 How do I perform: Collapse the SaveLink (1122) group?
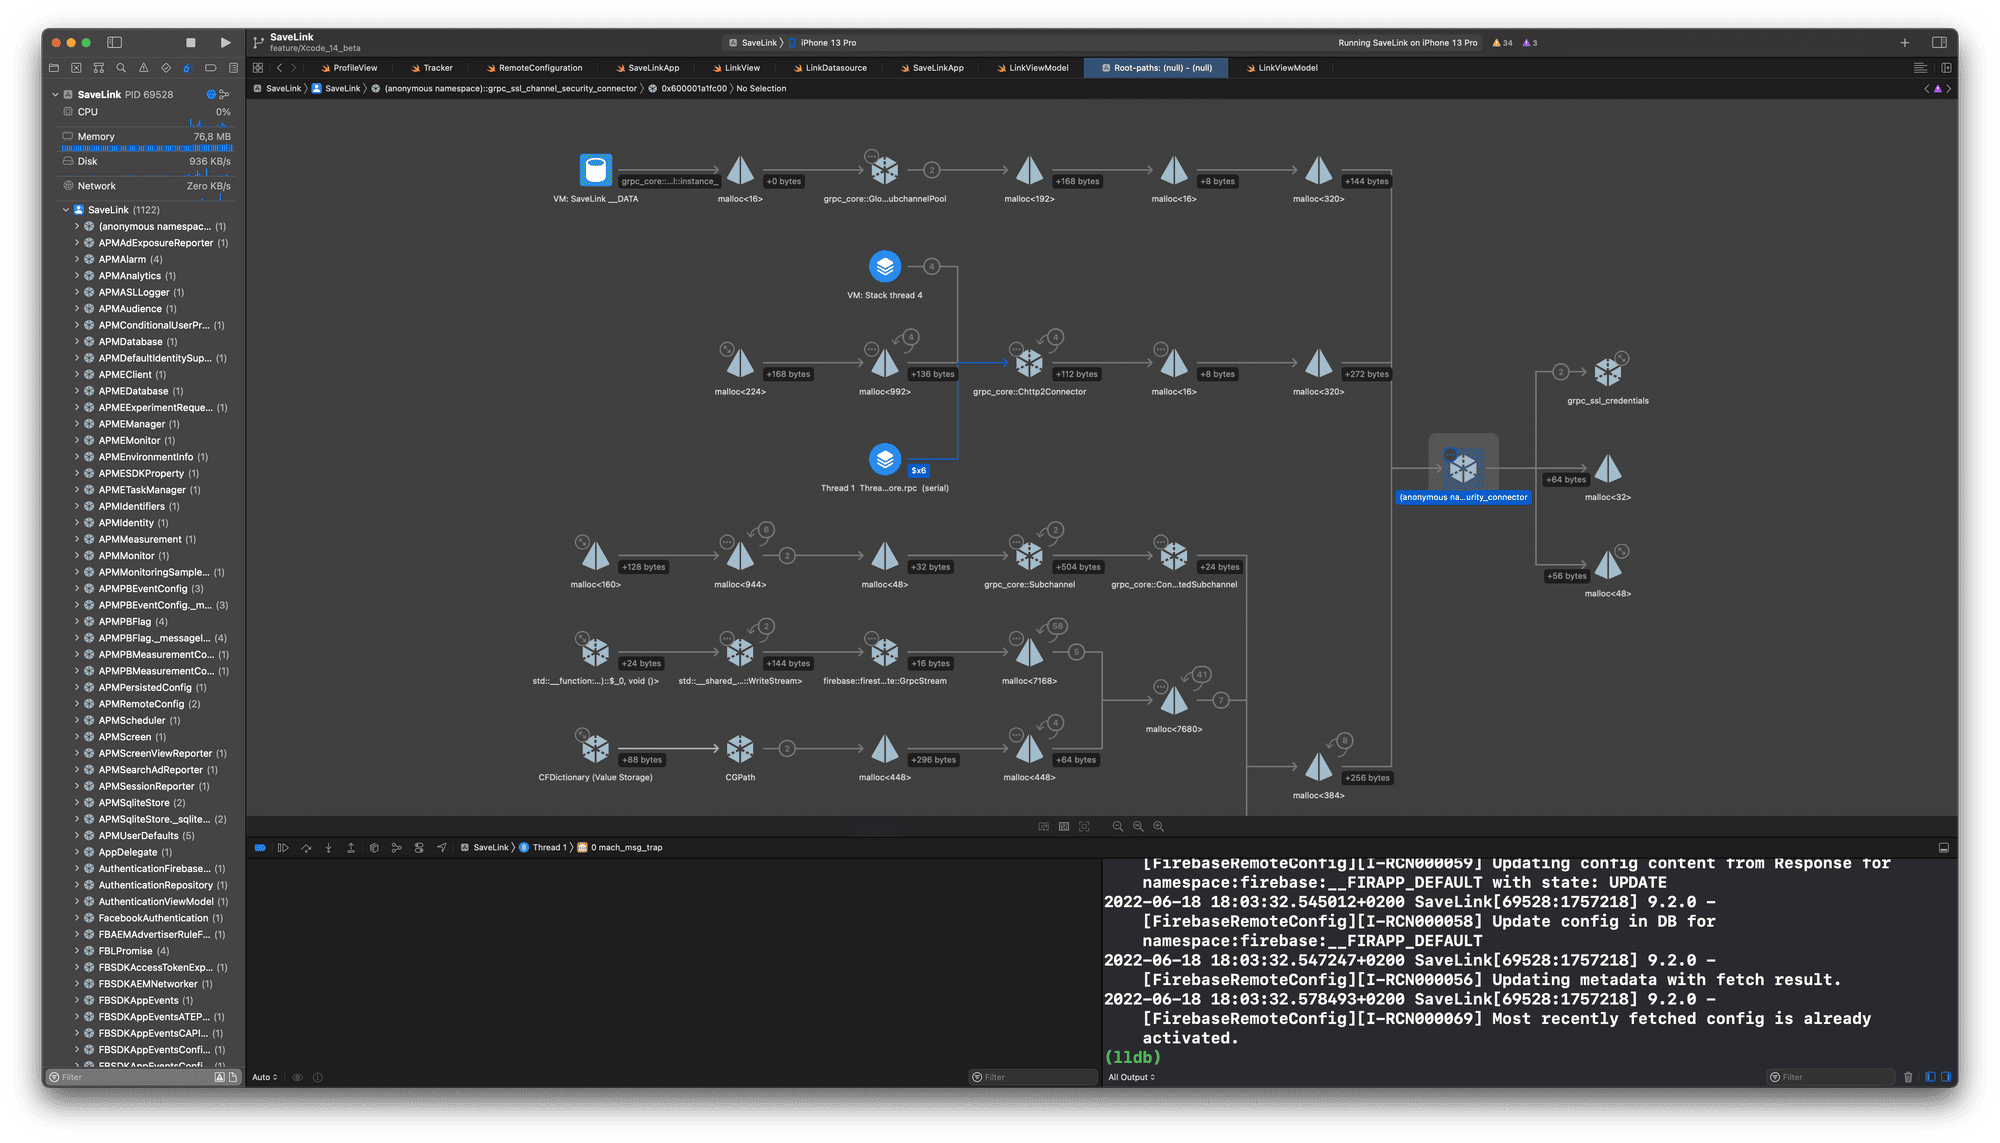66,210
